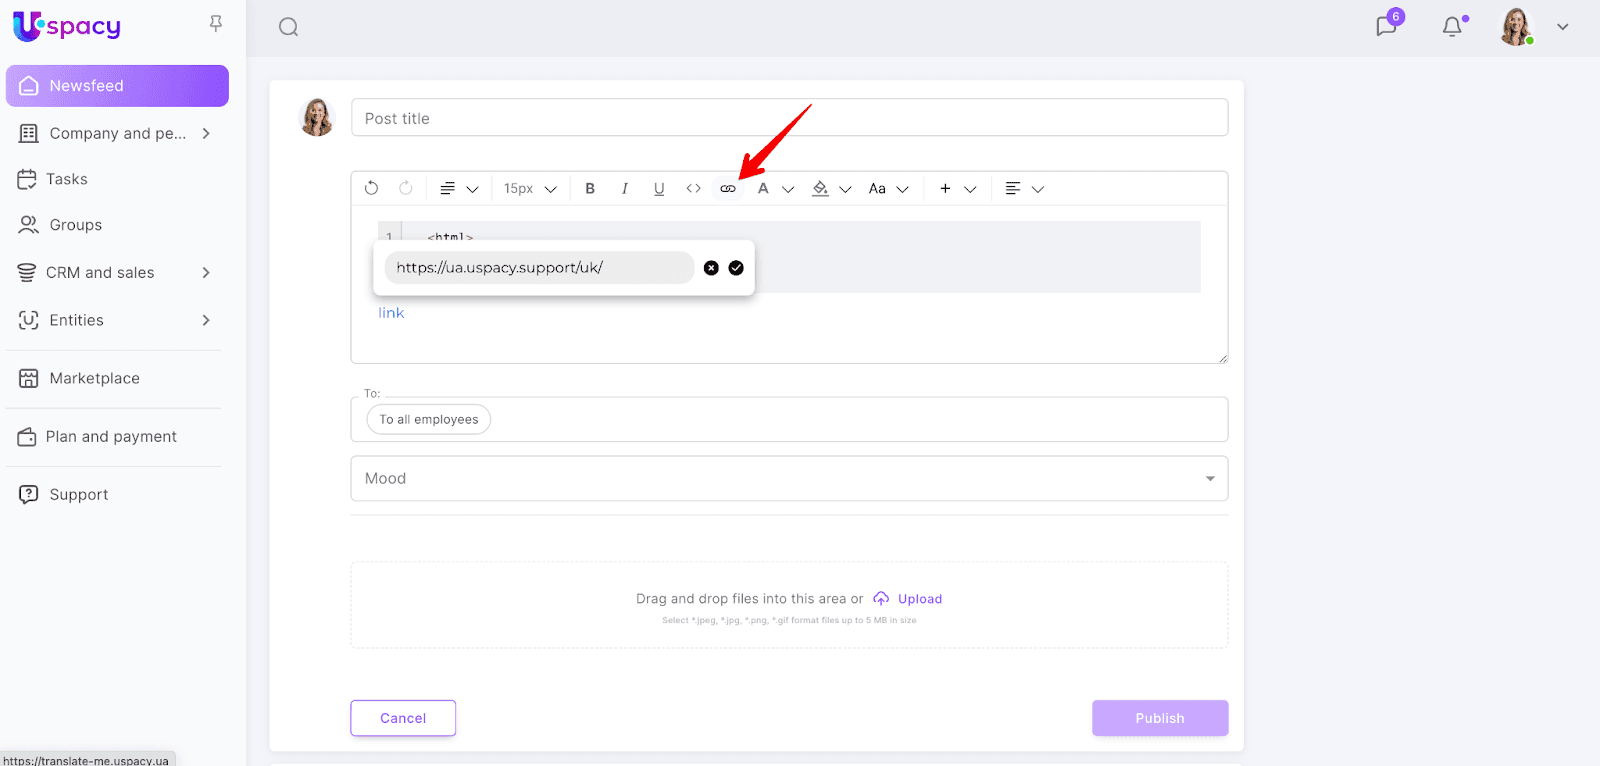Image resolution: width=1600 pixels, height=766 pixels.
Task: Open the chat messages icon
Action: [x=1386, y=26]
